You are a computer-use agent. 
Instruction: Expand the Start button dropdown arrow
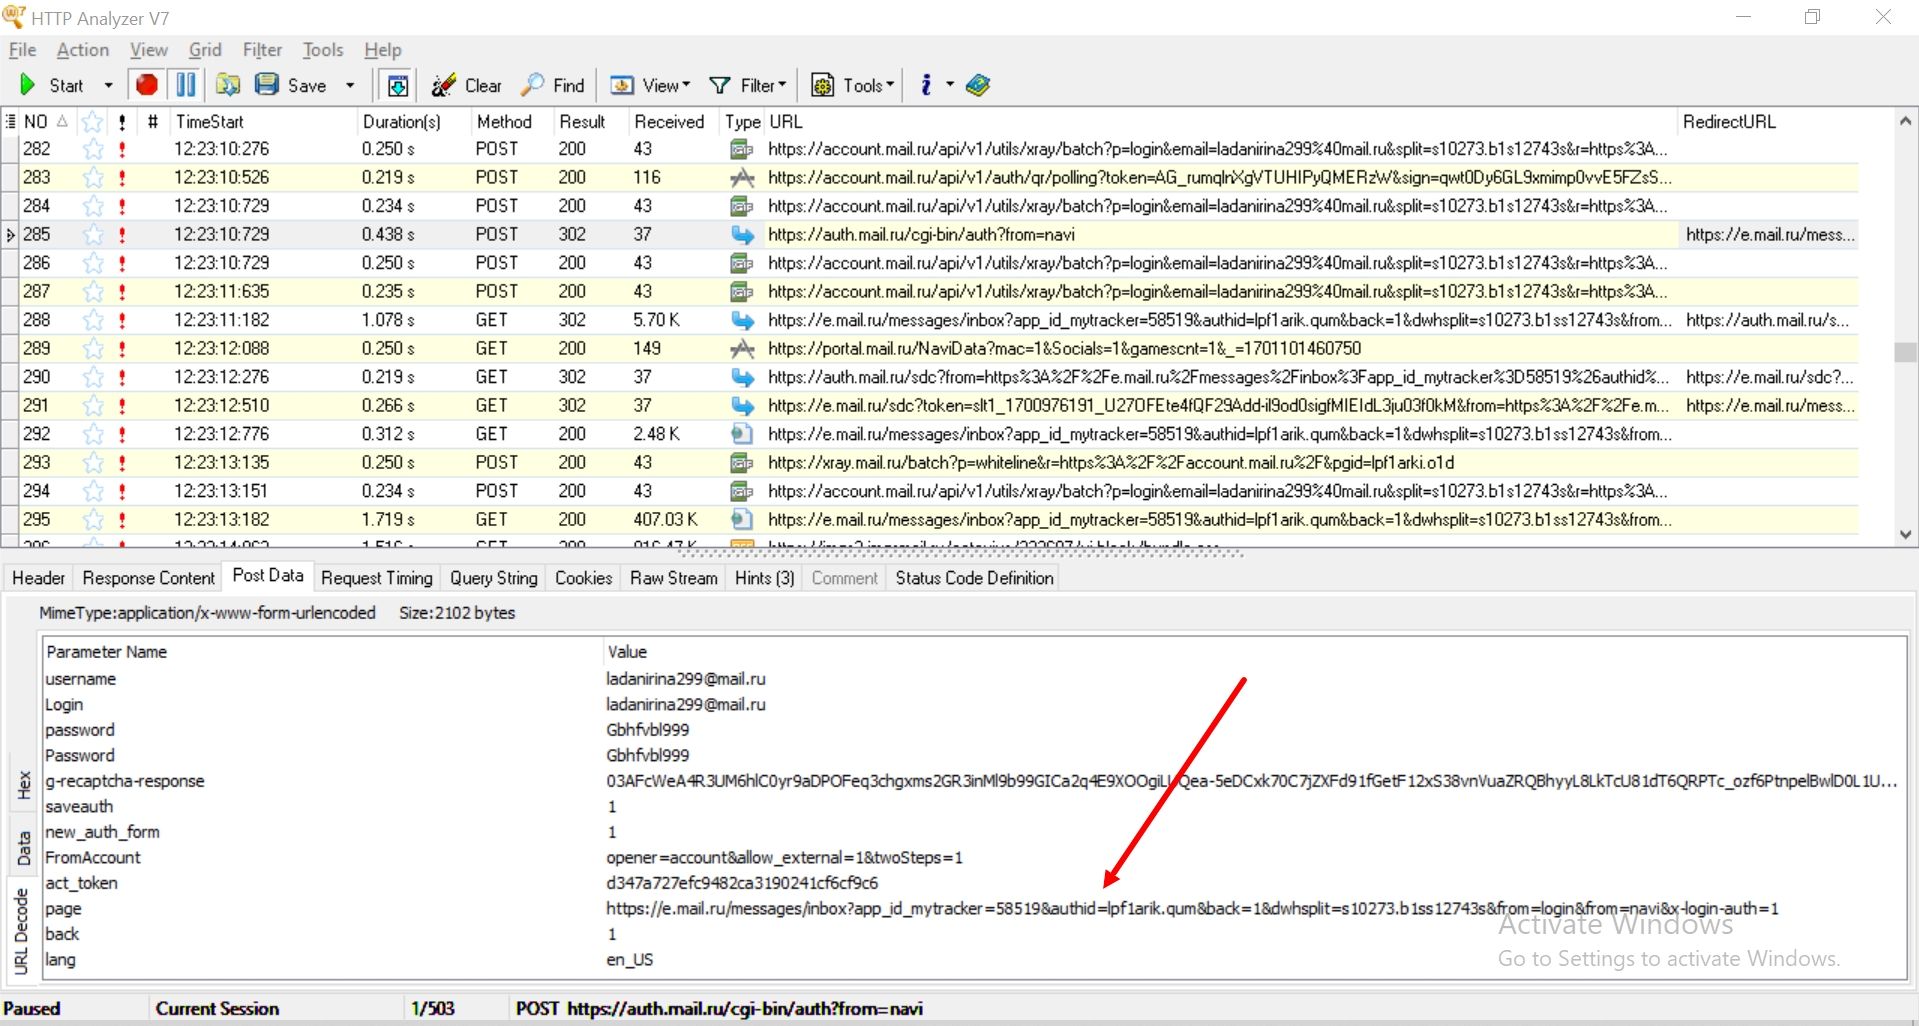[x=109, y=86]
